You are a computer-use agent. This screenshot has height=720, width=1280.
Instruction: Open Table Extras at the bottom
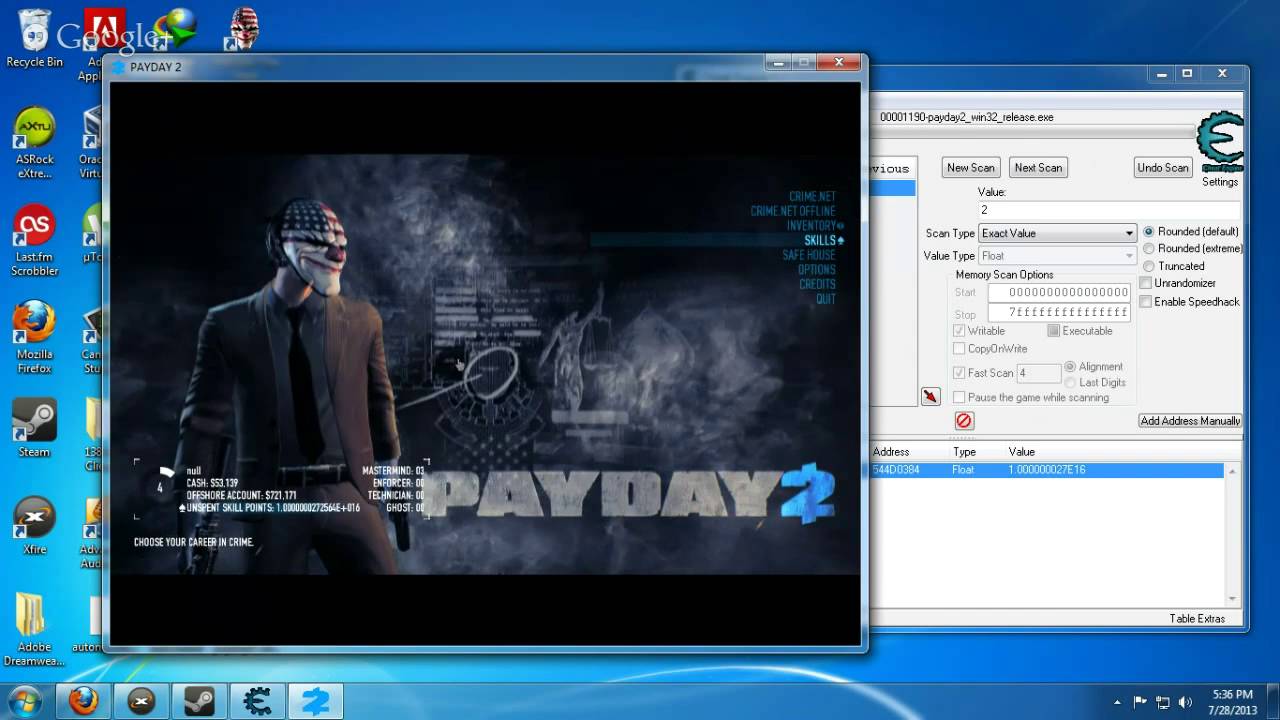(1197, 619)
